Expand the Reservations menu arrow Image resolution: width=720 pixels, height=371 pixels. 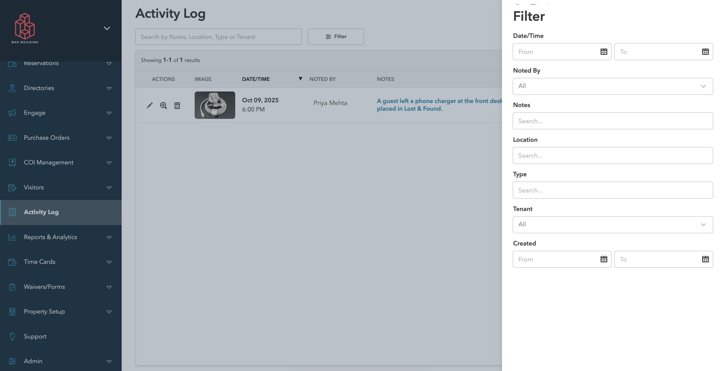pyautogui.click(x=109, y=63)
